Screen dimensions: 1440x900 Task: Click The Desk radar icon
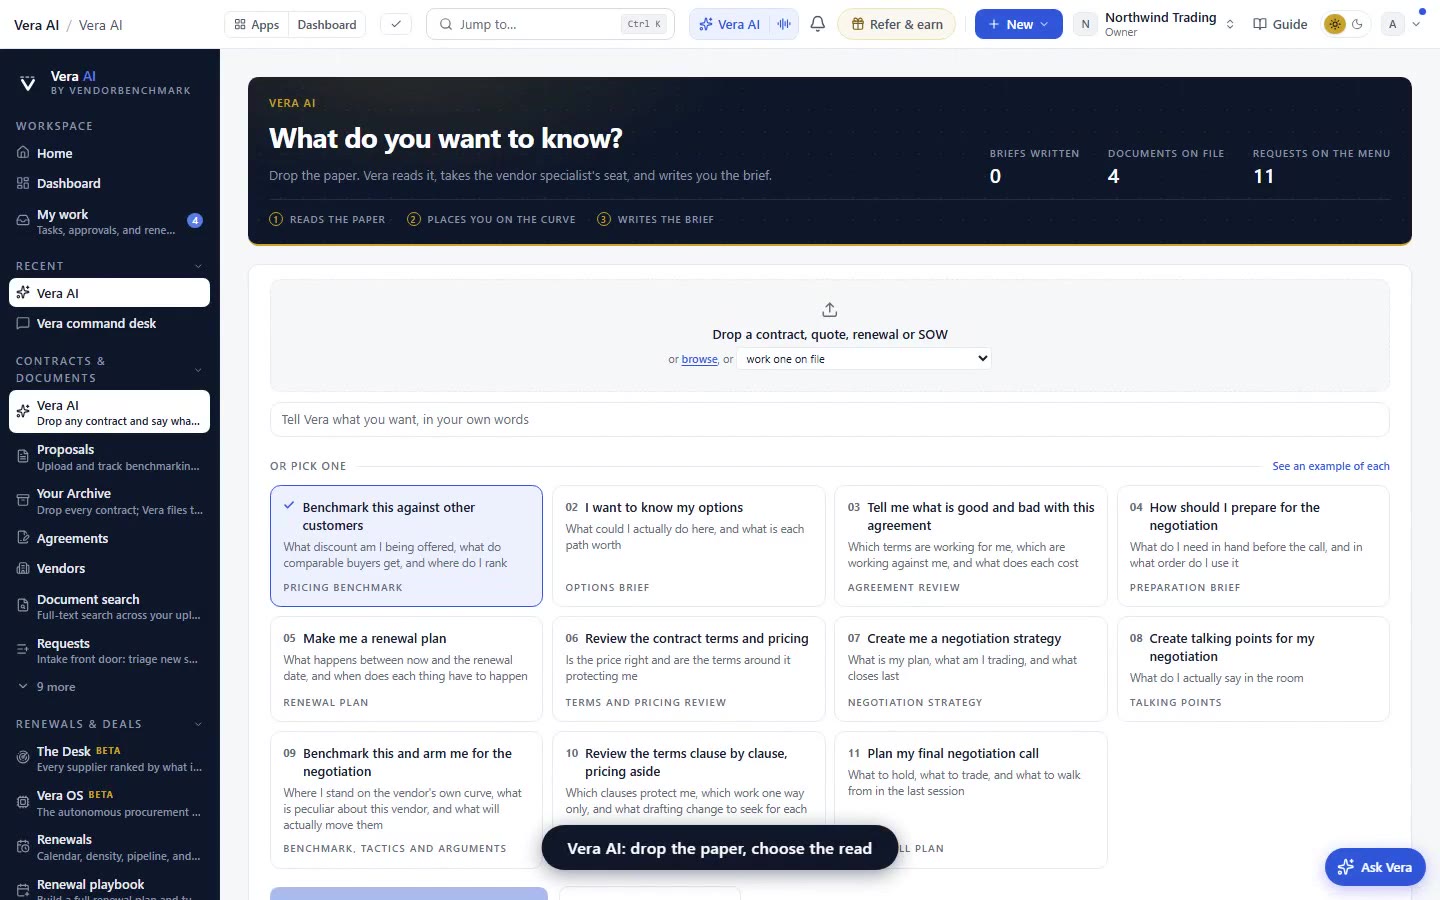[x=23, y=758]
